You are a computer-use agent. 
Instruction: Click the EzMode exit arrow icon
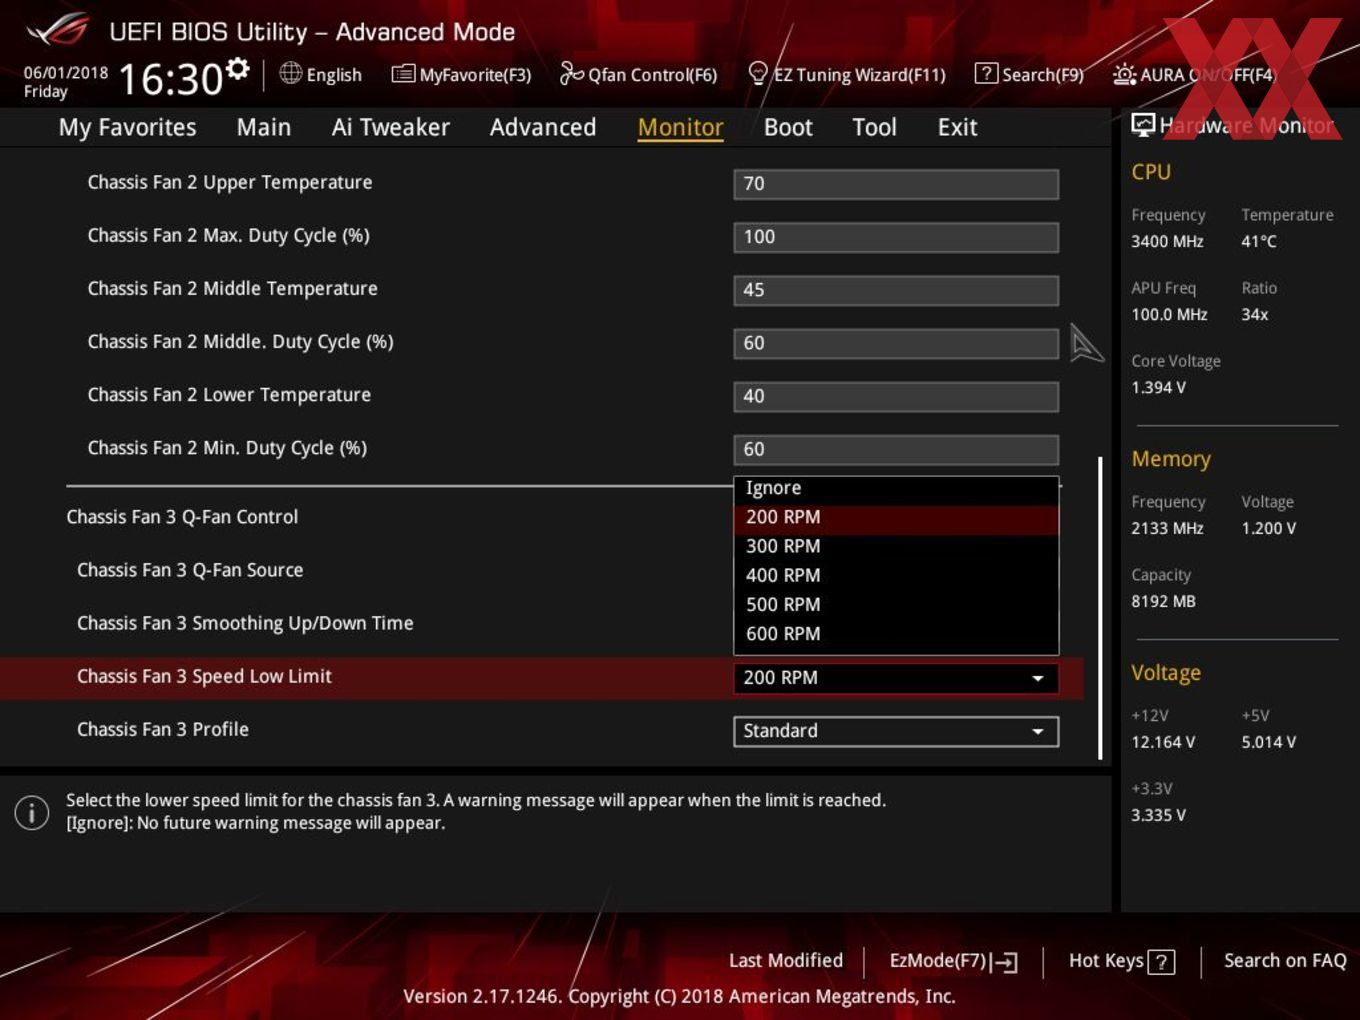click(x=1005, y=962)
